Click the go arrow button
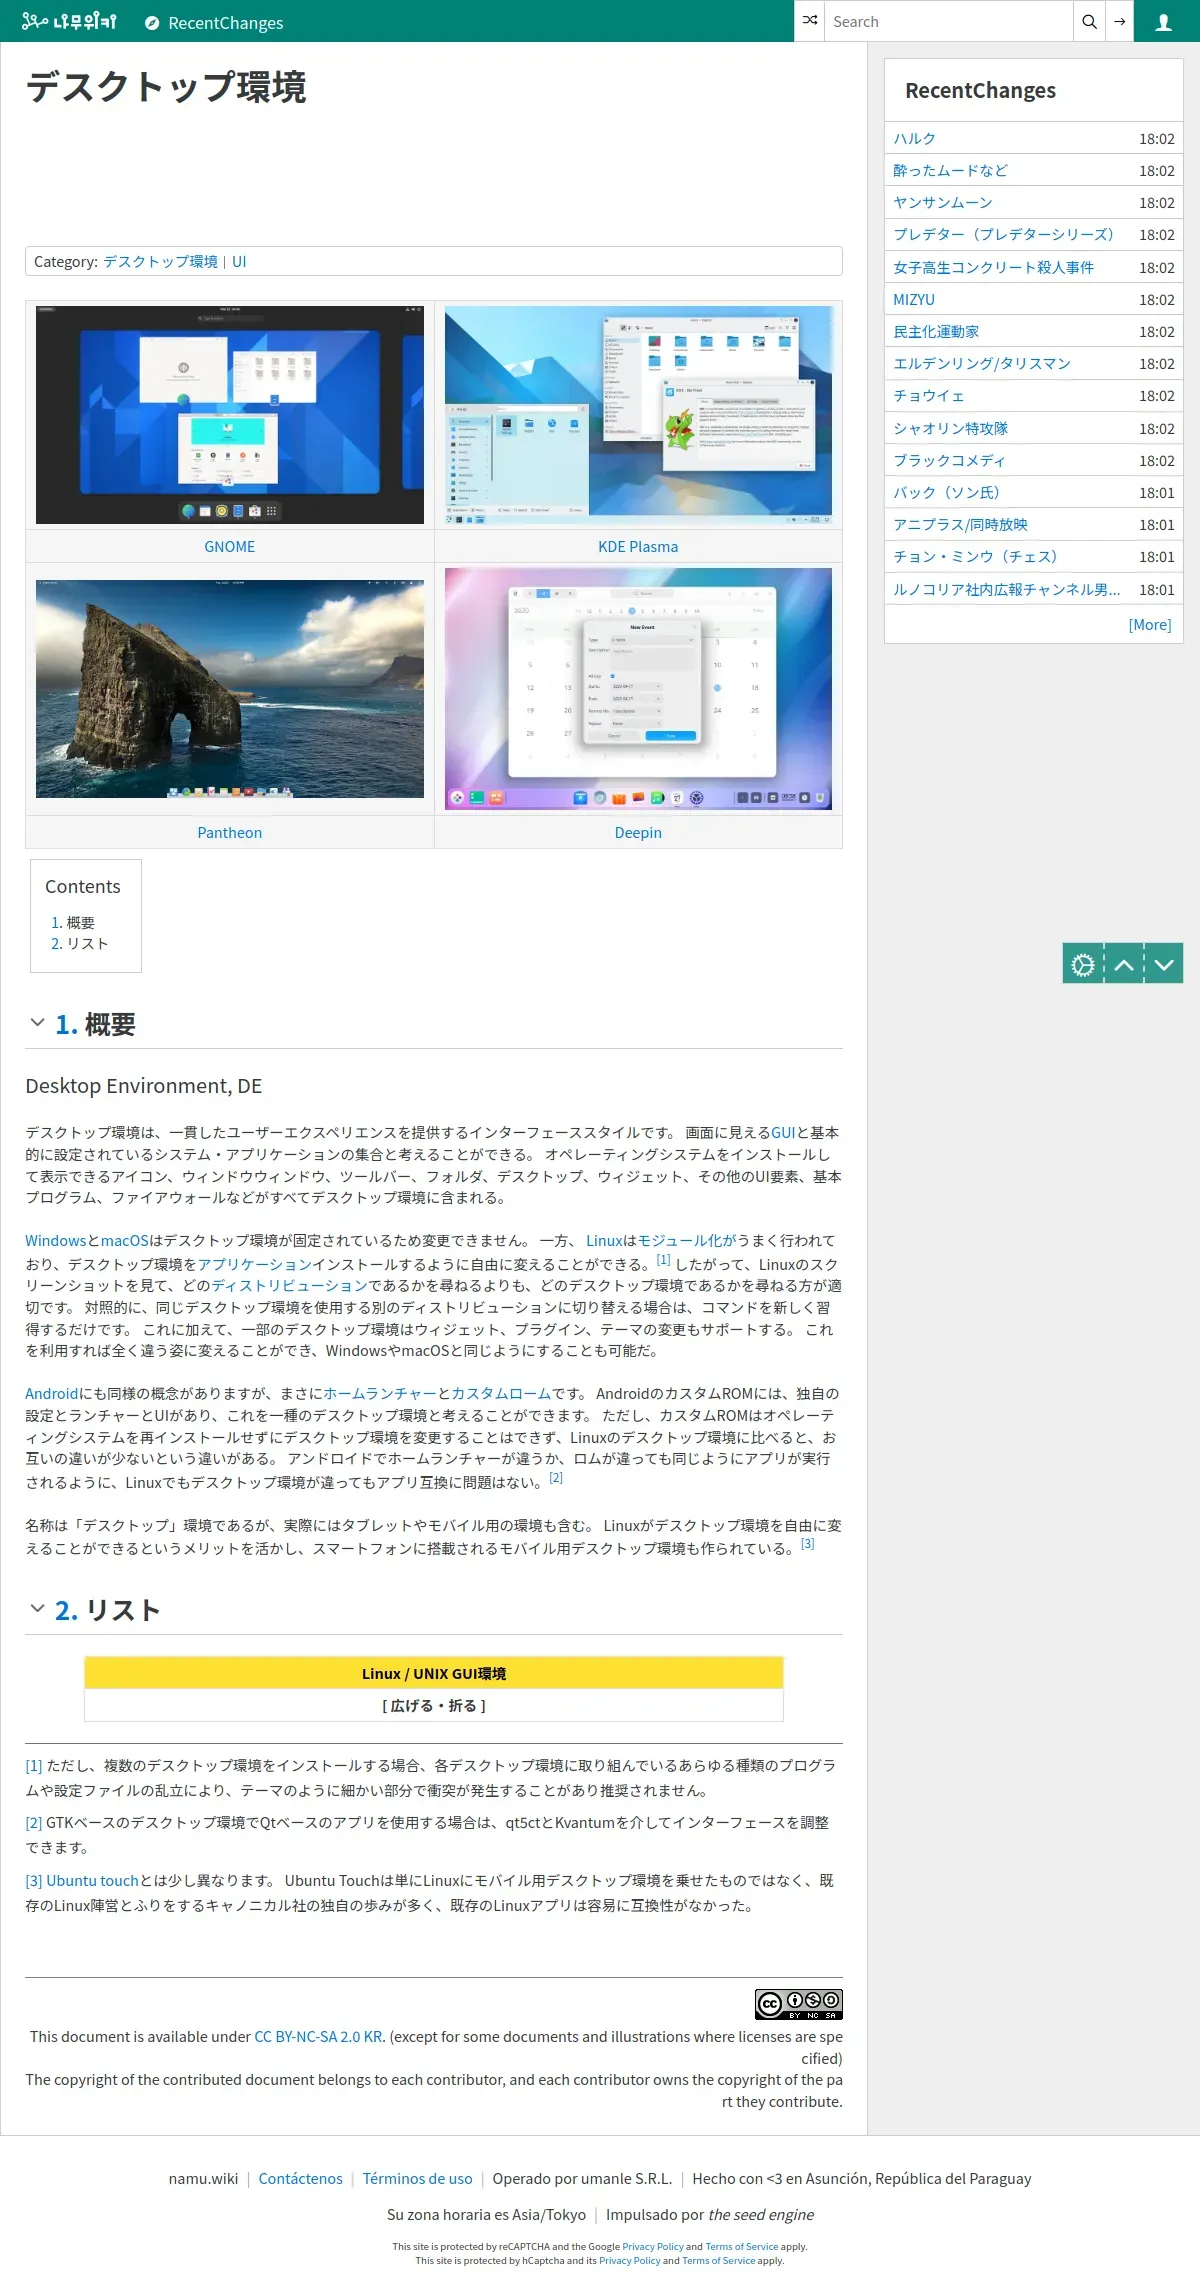The width and height of the screenshot is (1200, 2293). [x=1119, y=21]
